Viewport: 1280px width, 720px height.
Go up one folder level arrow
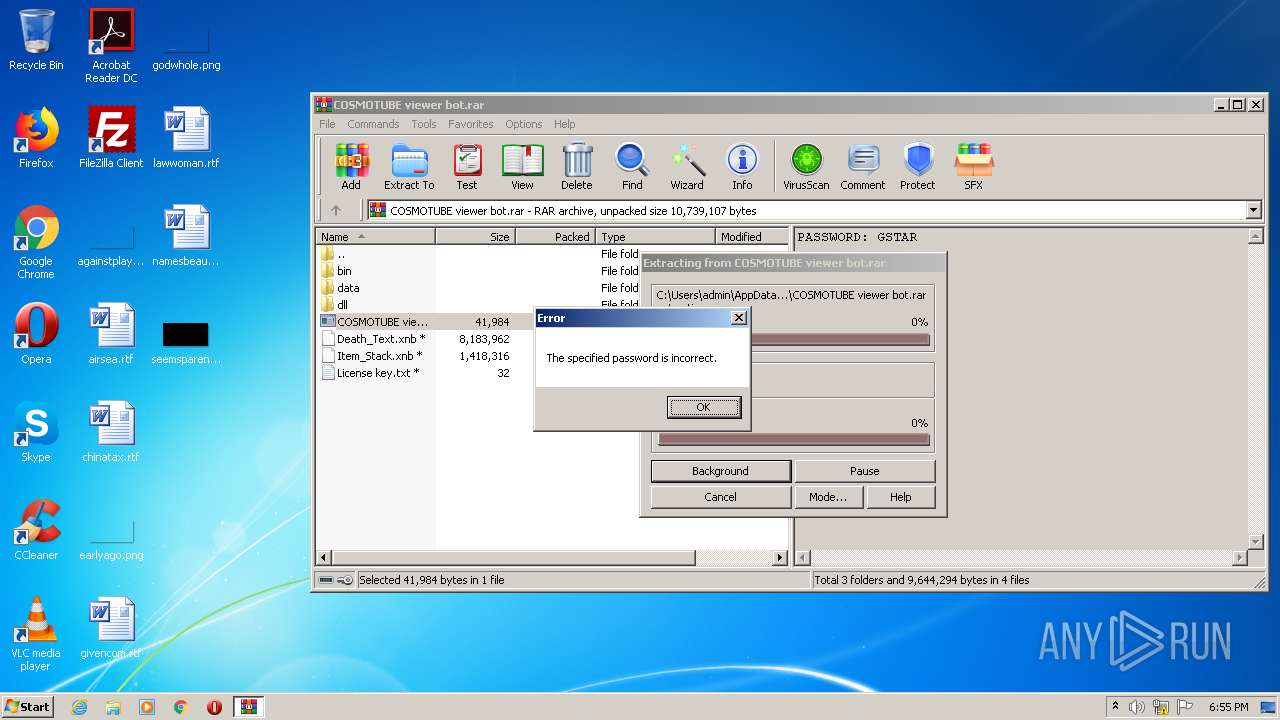[x=336, y=210]
